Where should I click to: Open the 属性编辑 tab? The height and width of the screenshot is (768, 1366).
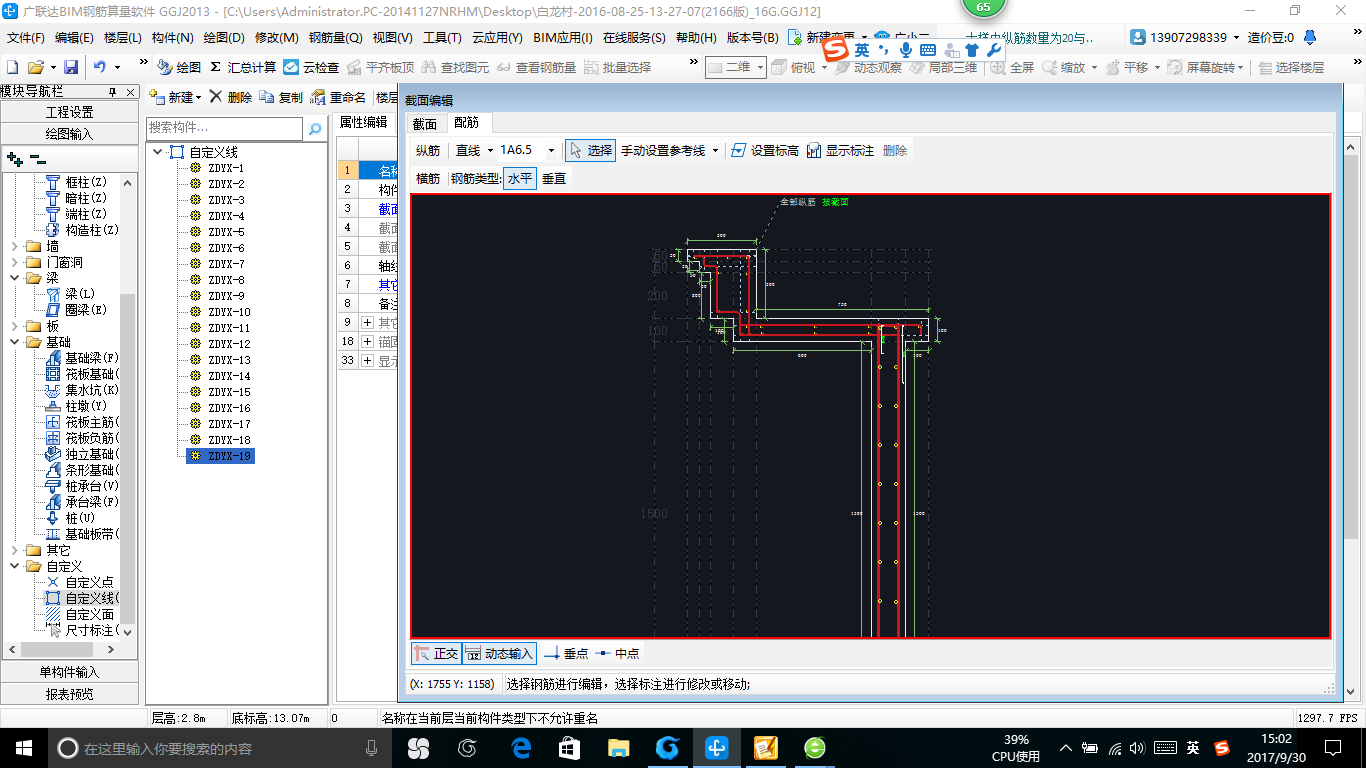click(363, 122)
